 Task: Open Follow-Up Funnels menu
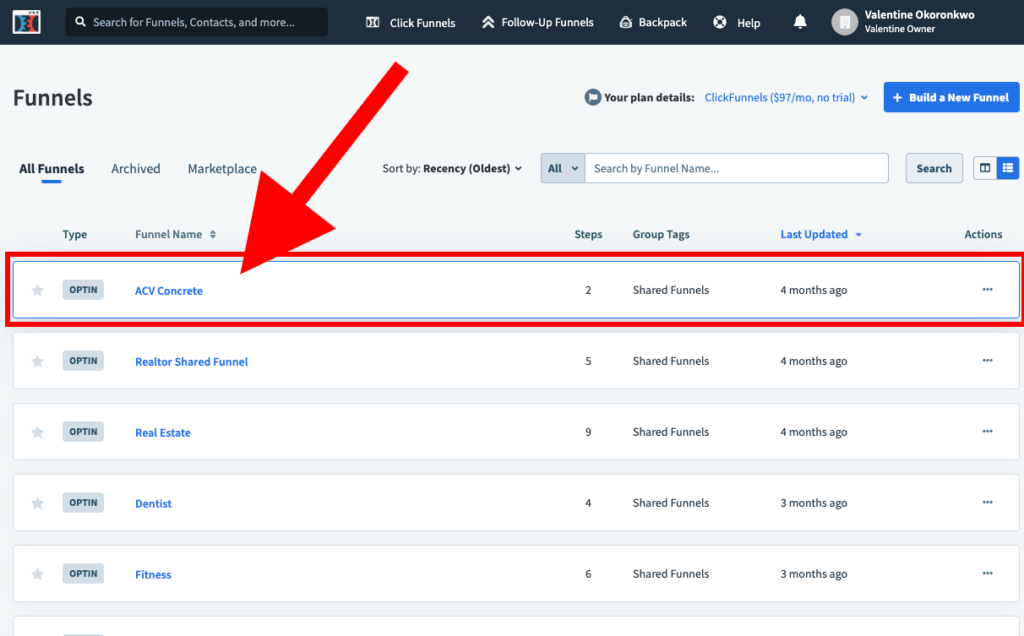(537, 22)
